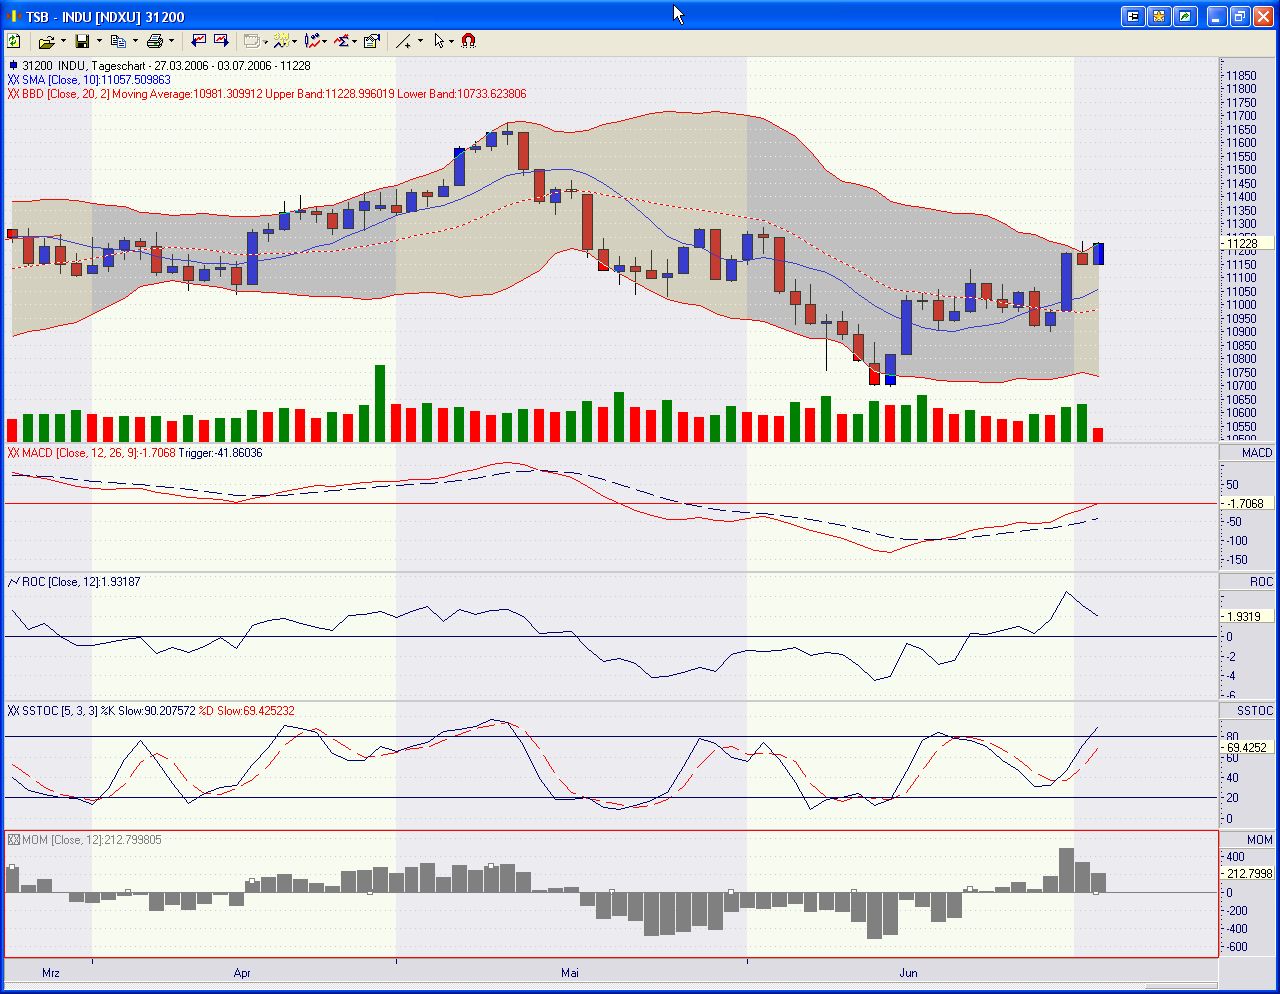
Task: Click the chart properties icon
Action: pyautogui.click(x=369, y=40)
